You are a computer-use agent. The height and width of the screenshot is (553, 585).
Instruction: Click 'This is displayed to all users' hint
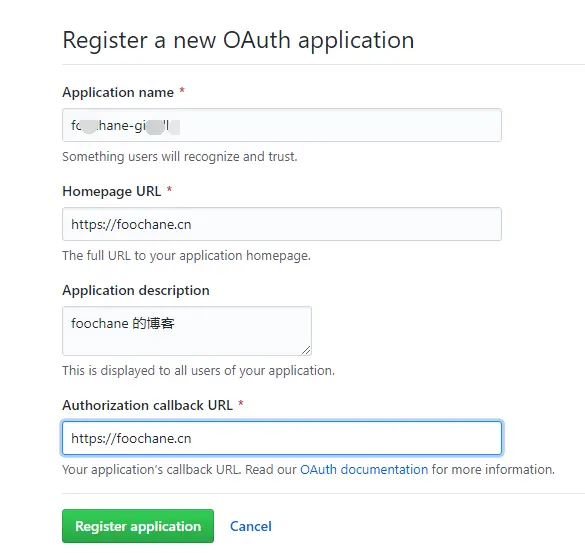[x=198, y=371]
